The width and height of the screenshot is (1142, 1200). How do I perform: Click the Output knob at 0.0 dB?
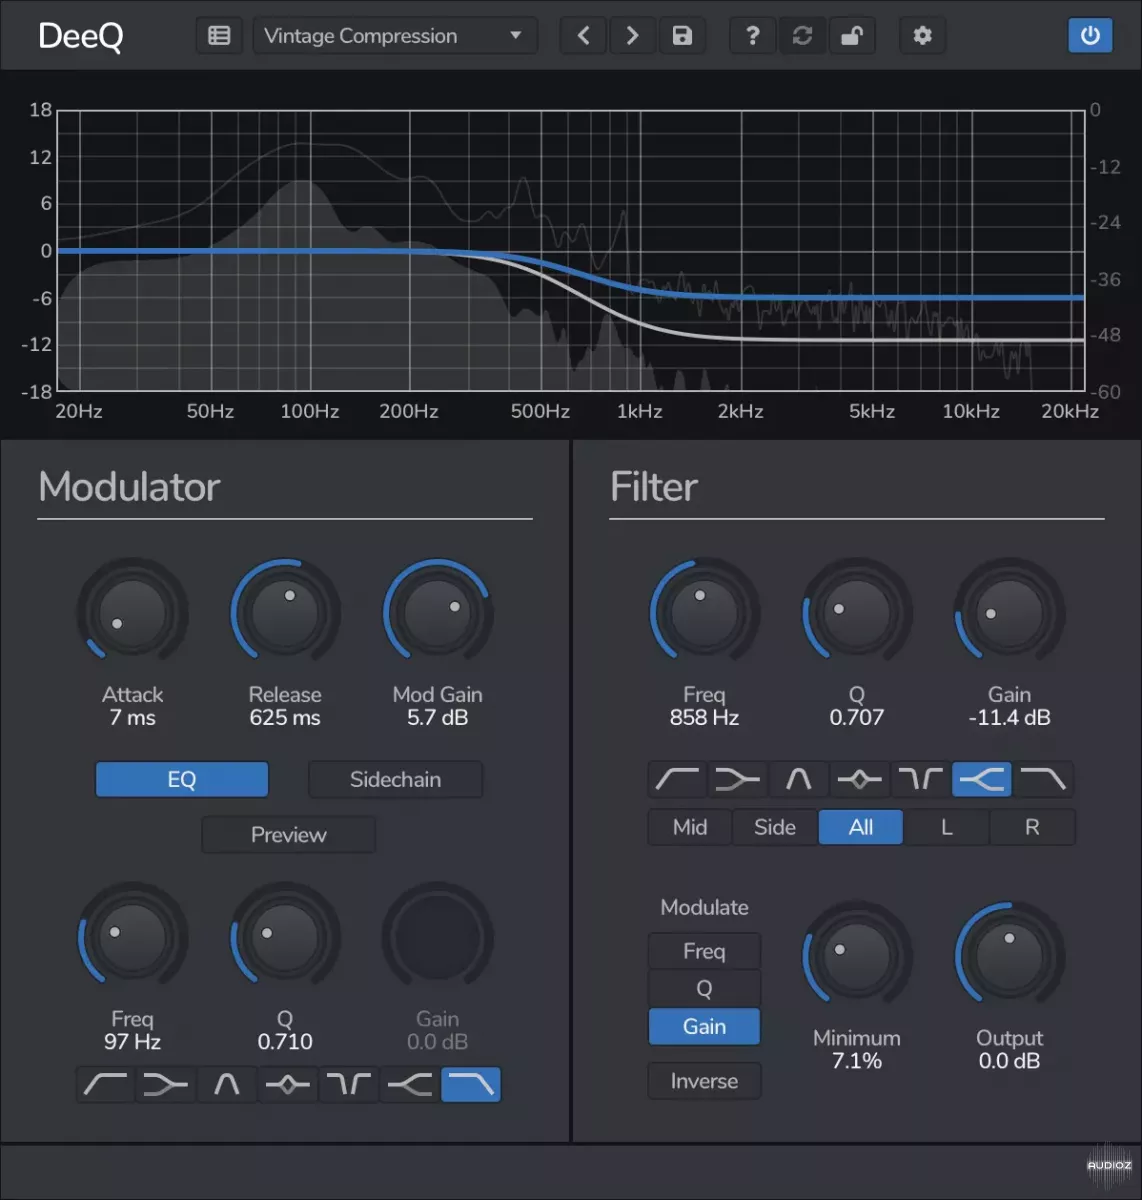(x=1009, y=956)
